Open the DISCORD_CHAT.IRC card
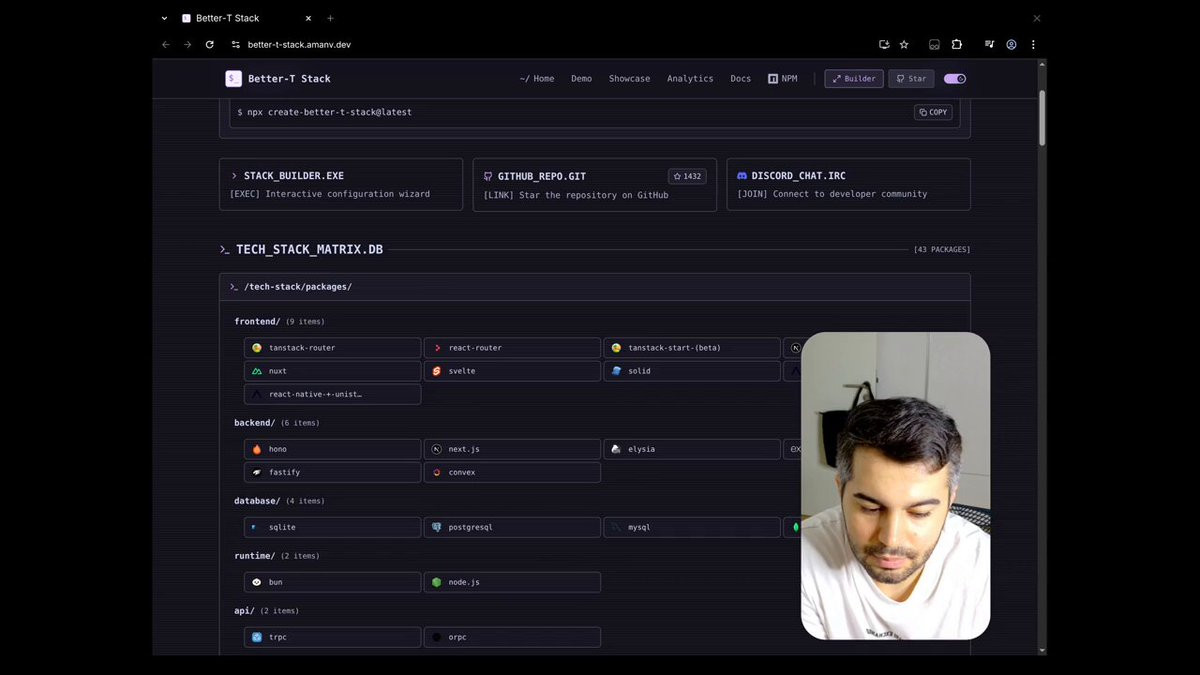Viewport: 1200px width, 675px height. point(848,184)
